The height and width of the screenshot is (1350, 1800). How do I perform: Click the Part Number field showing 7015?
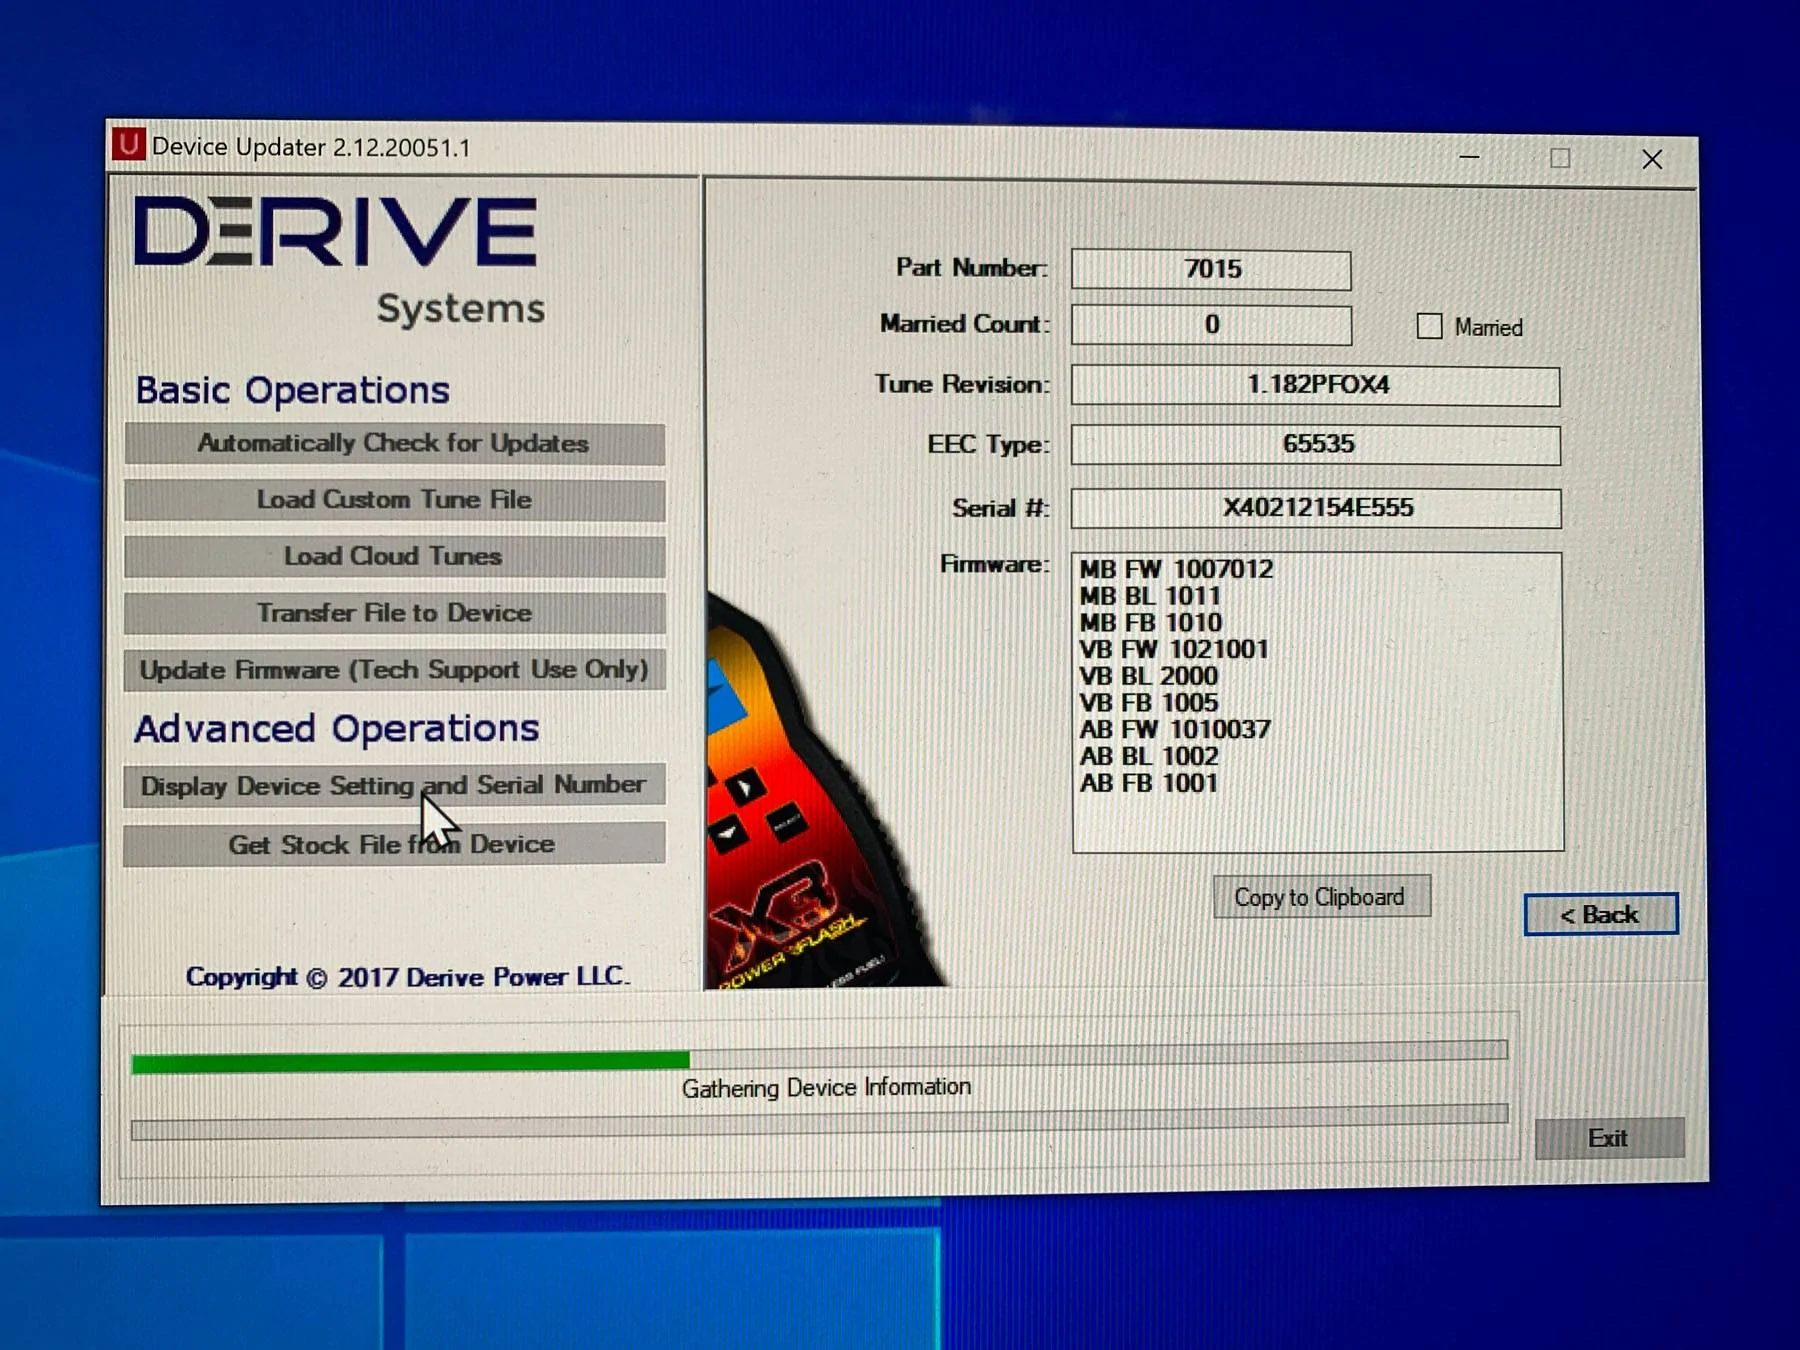coord(1211,269)
